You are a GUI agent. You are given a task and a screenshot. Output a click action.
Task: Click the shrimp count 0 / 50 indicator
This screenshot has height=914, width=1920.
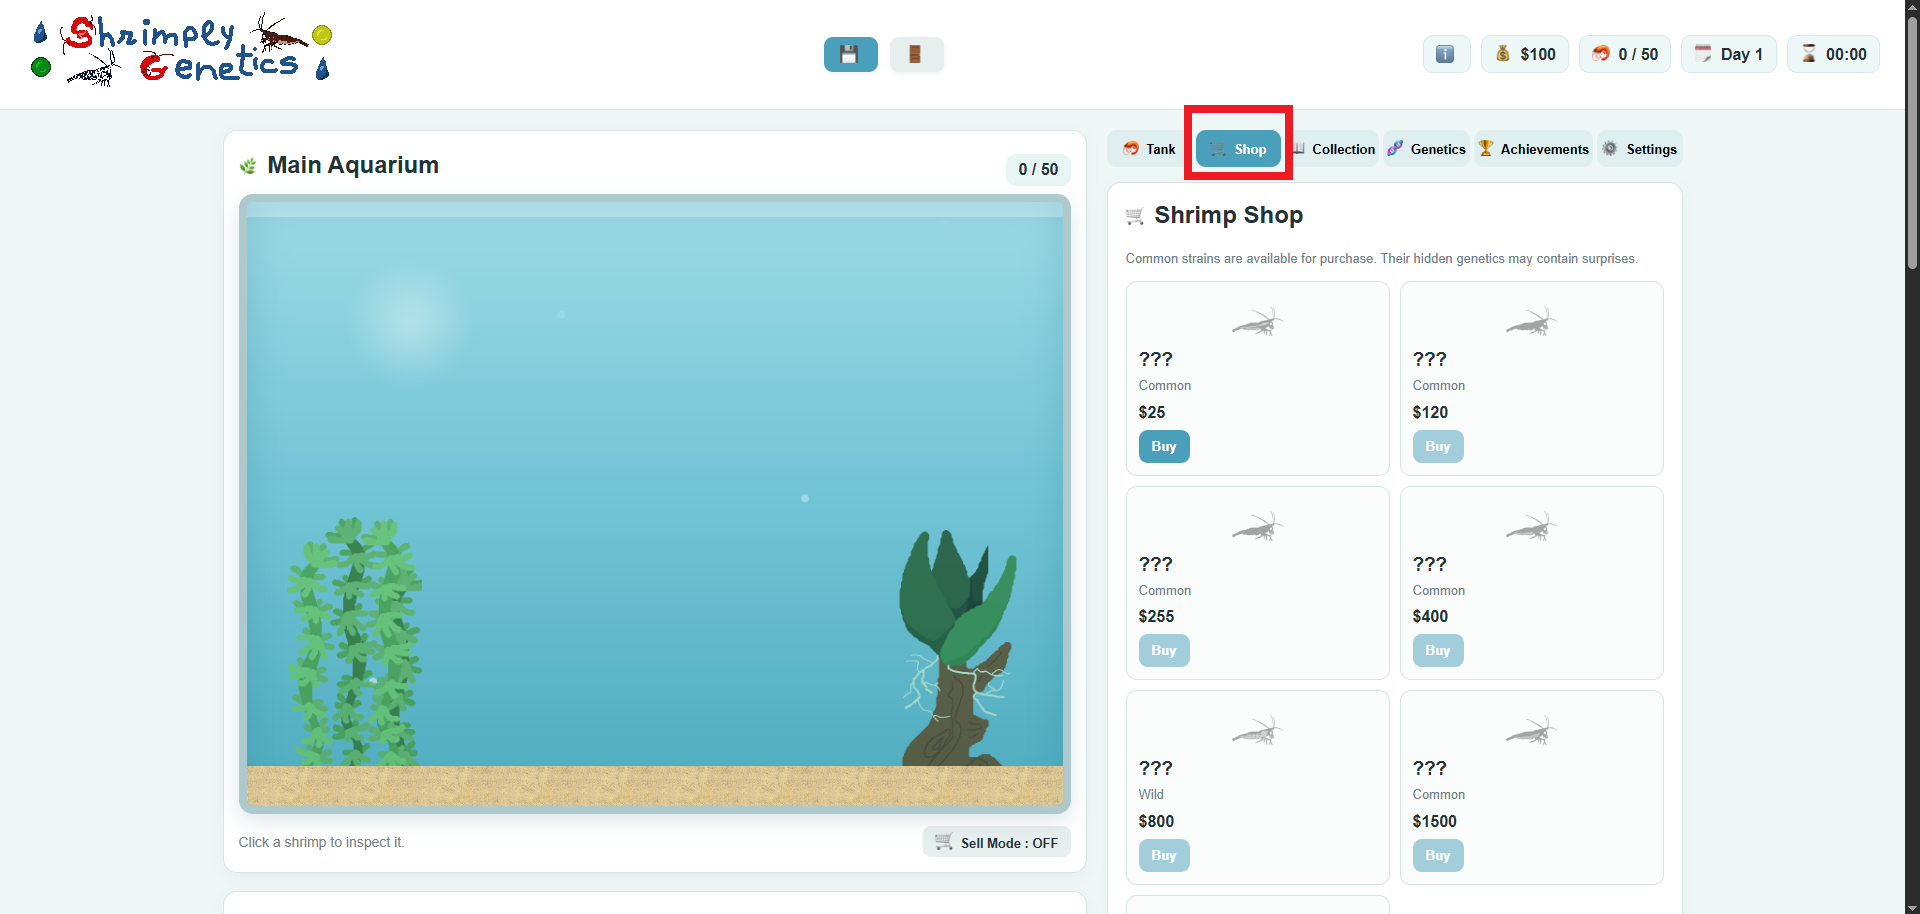tap(1625, 54)
